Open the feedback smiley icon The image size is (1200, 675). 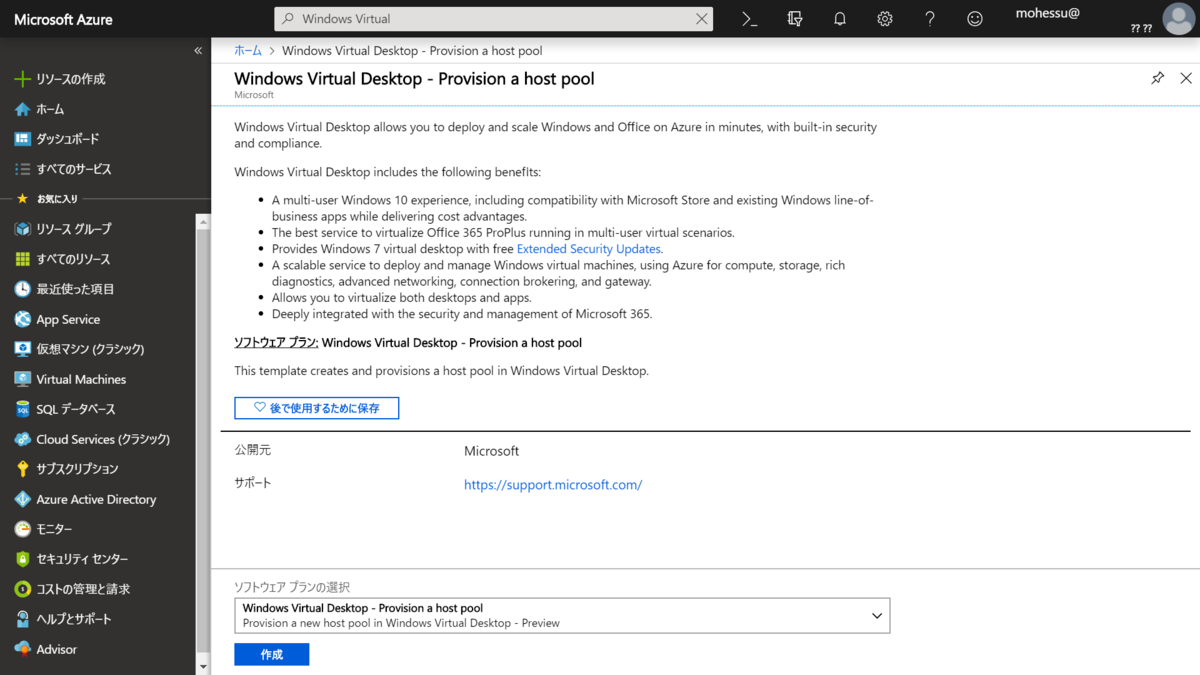[x=975, y=18]
